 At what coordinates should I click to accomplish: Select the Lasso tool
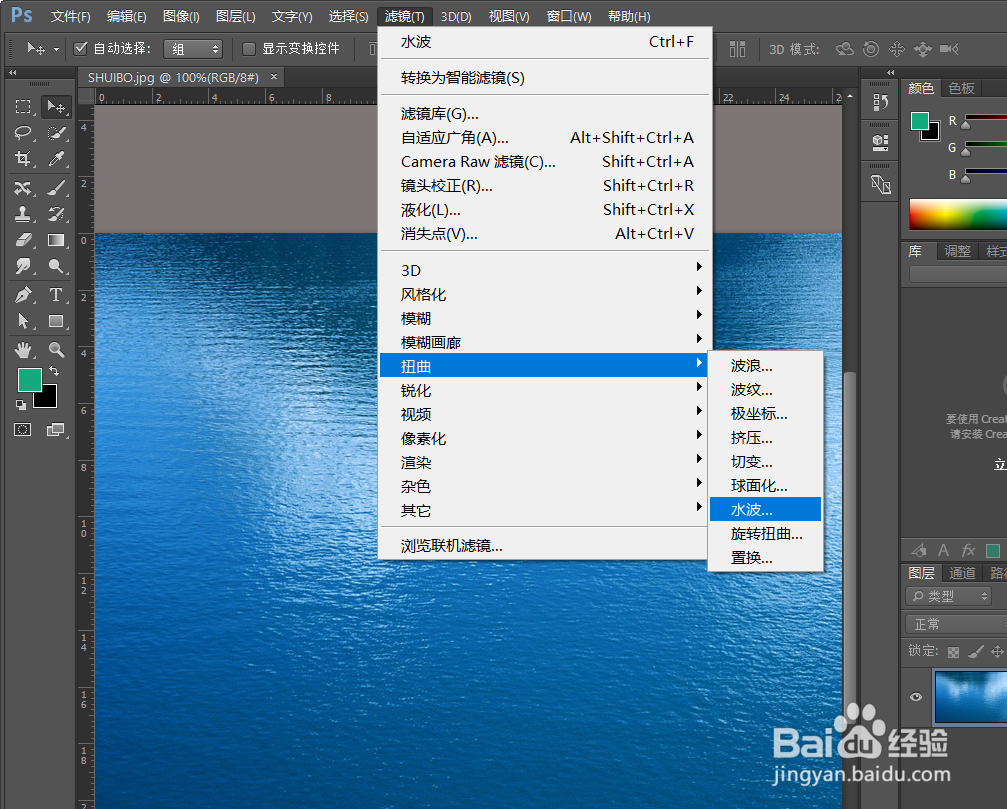click(23, 132)
